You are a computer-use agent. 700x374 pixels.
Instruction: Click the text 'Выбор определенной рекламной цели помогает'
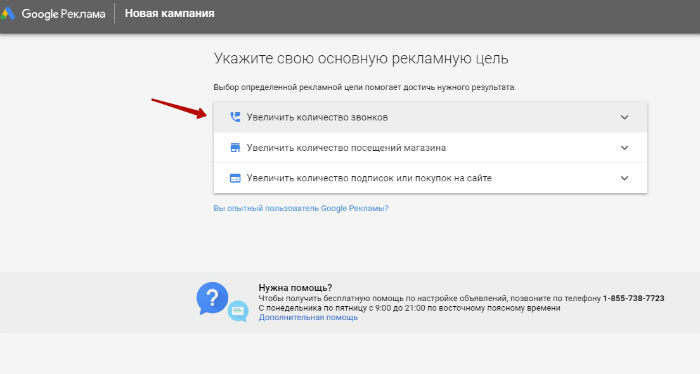pyautogui.click(x=307, y=87)
